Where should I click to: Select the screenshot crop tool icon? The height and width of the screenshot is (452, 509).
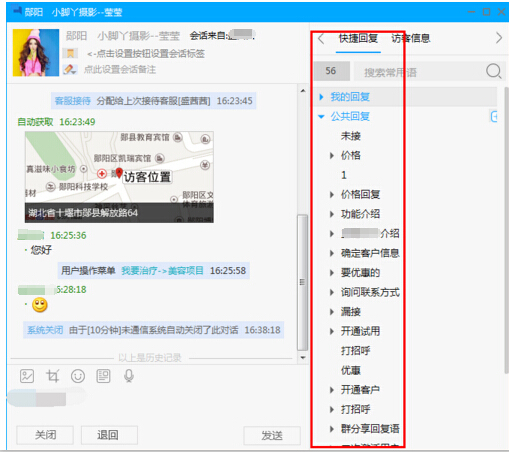tap(53, 376)
